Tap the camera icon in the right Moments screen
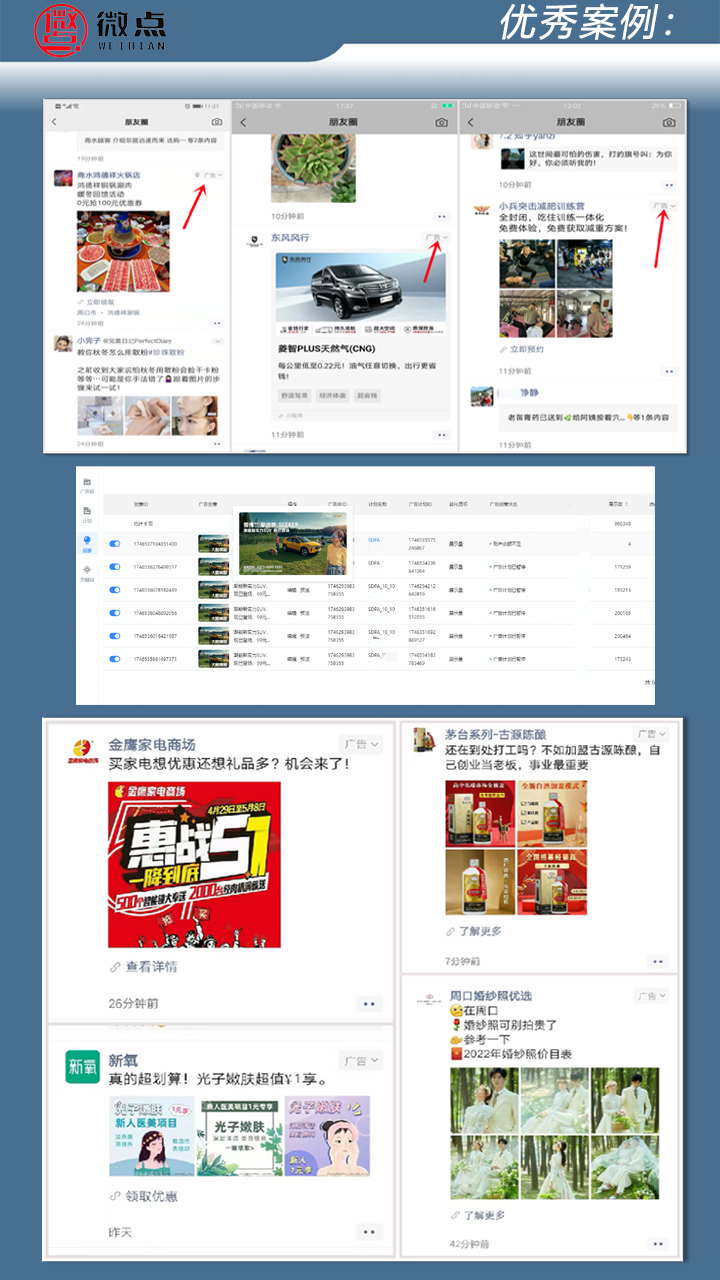720x1280 pixels. (x=669, y=122)
